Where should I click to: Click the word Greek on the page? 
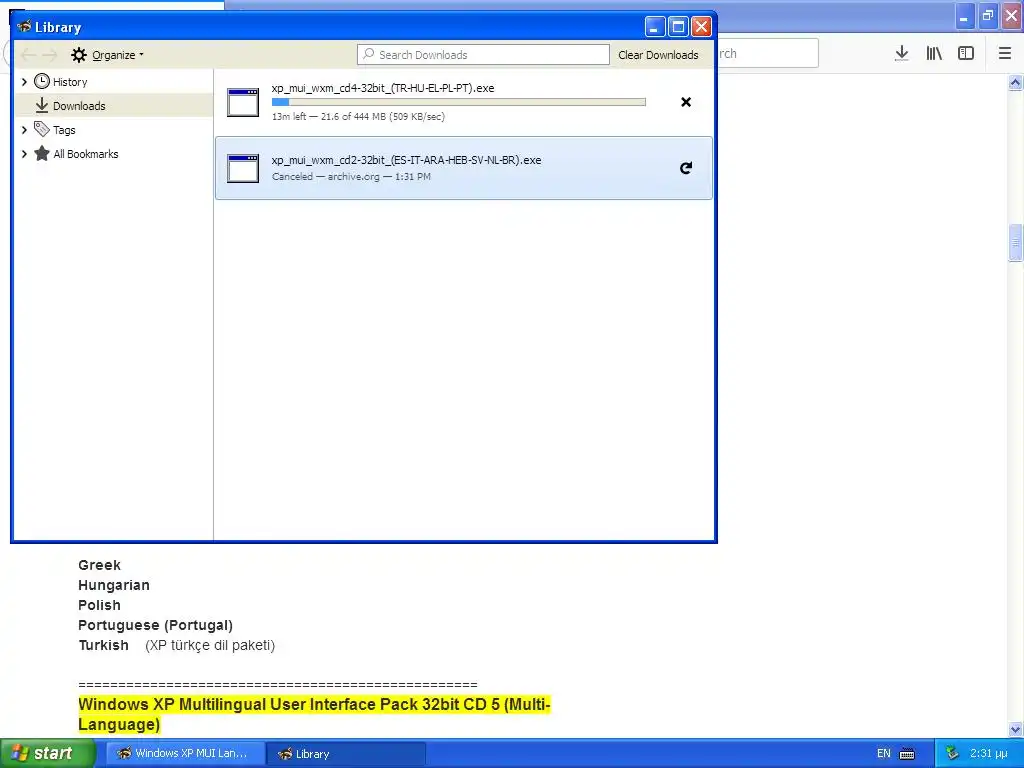click(x=99, y=565)
